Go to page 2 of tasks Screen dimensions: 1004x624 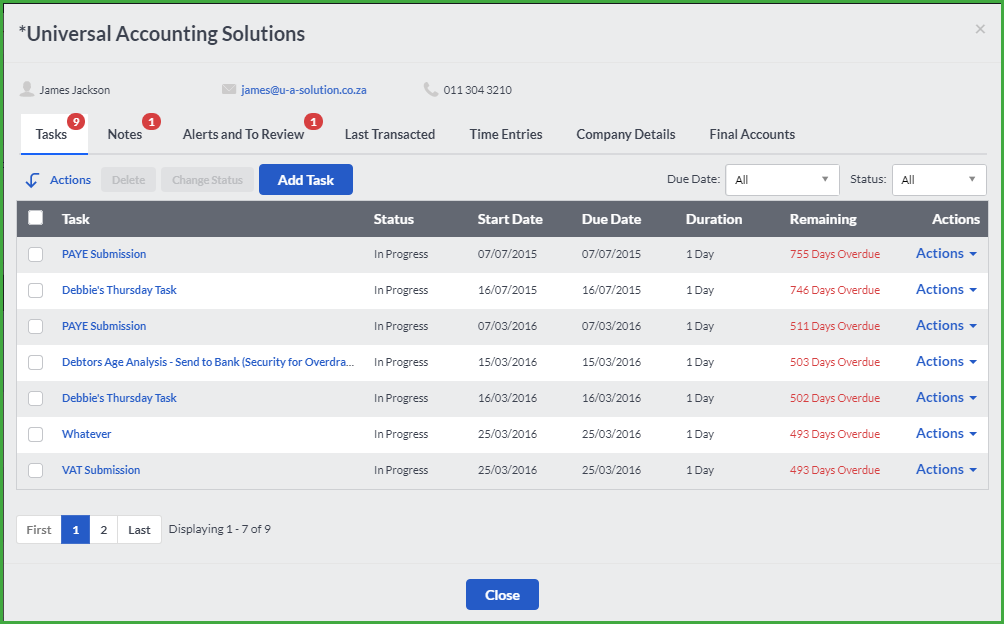point(104,529)
